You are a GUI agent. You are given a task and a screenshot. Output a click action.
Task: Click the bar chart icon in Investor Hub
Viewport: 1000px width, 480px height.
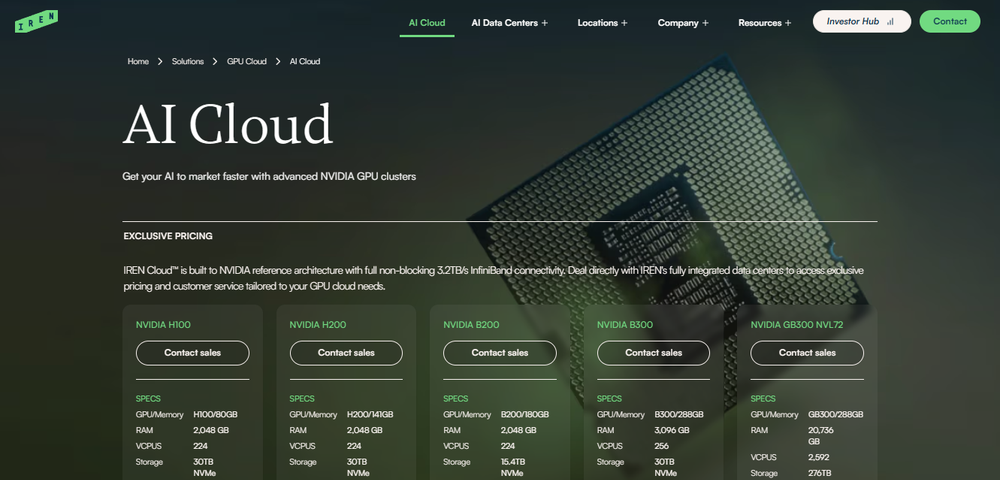890,22
